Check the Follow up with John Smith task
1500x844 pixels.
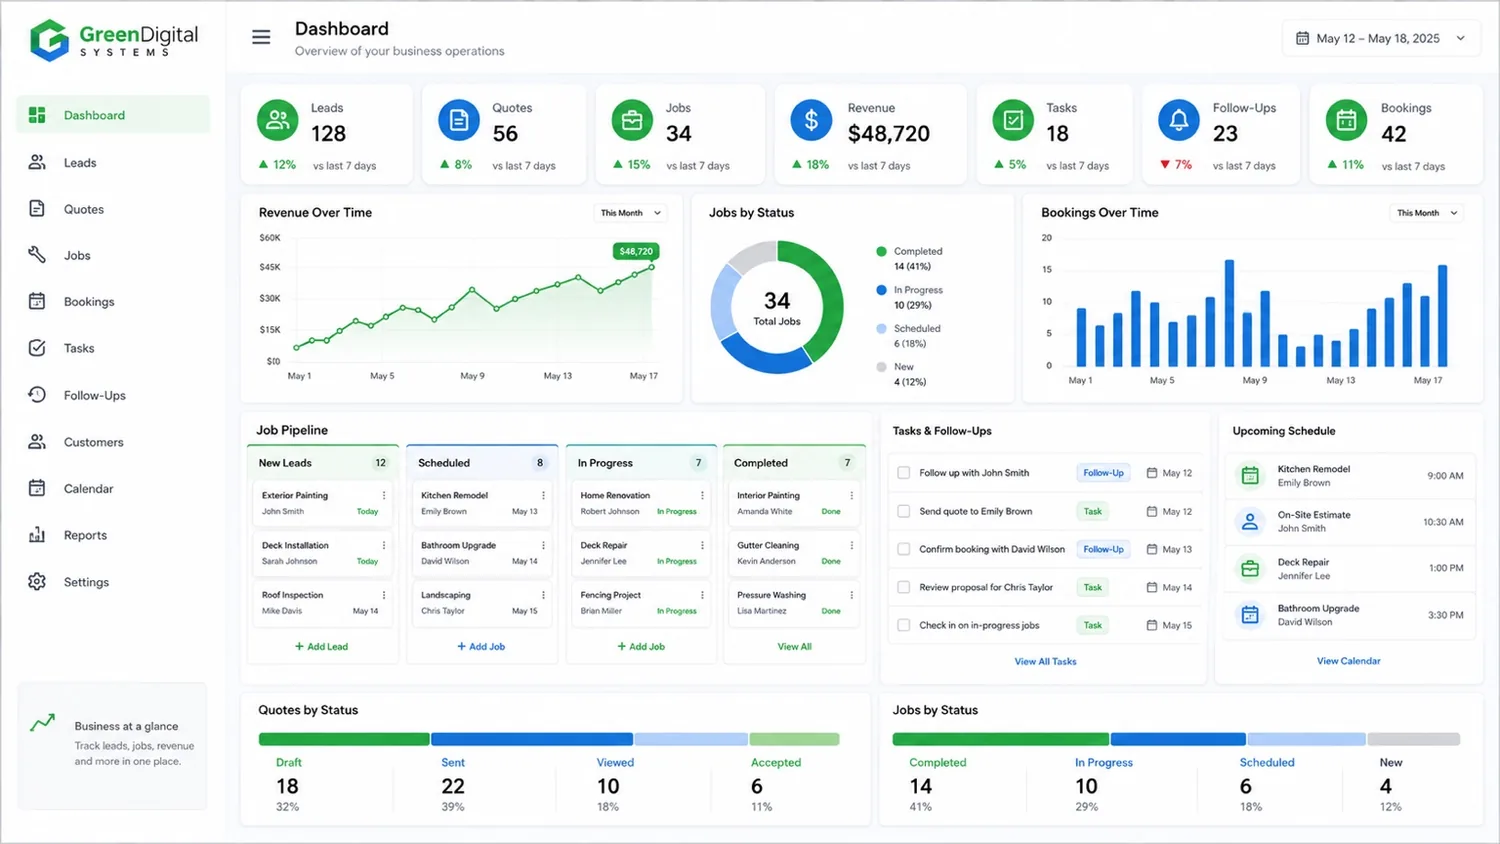pos(904,473)
